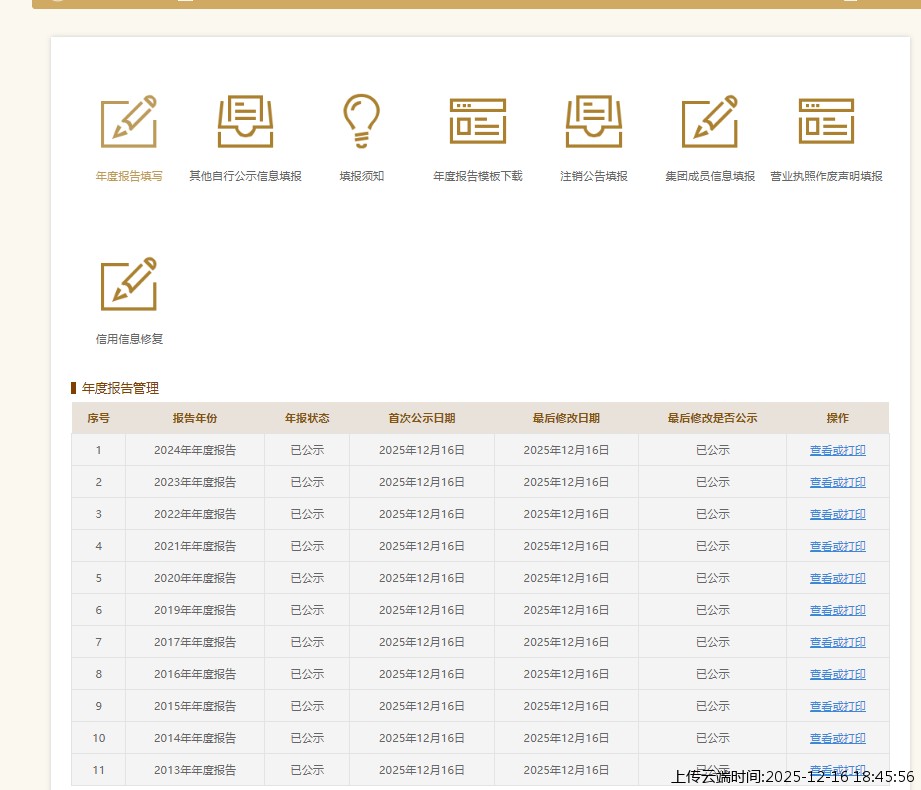Open the 信用信息修复 icon
Viewport: 921px width, 790px height.
tap(129, 284)
